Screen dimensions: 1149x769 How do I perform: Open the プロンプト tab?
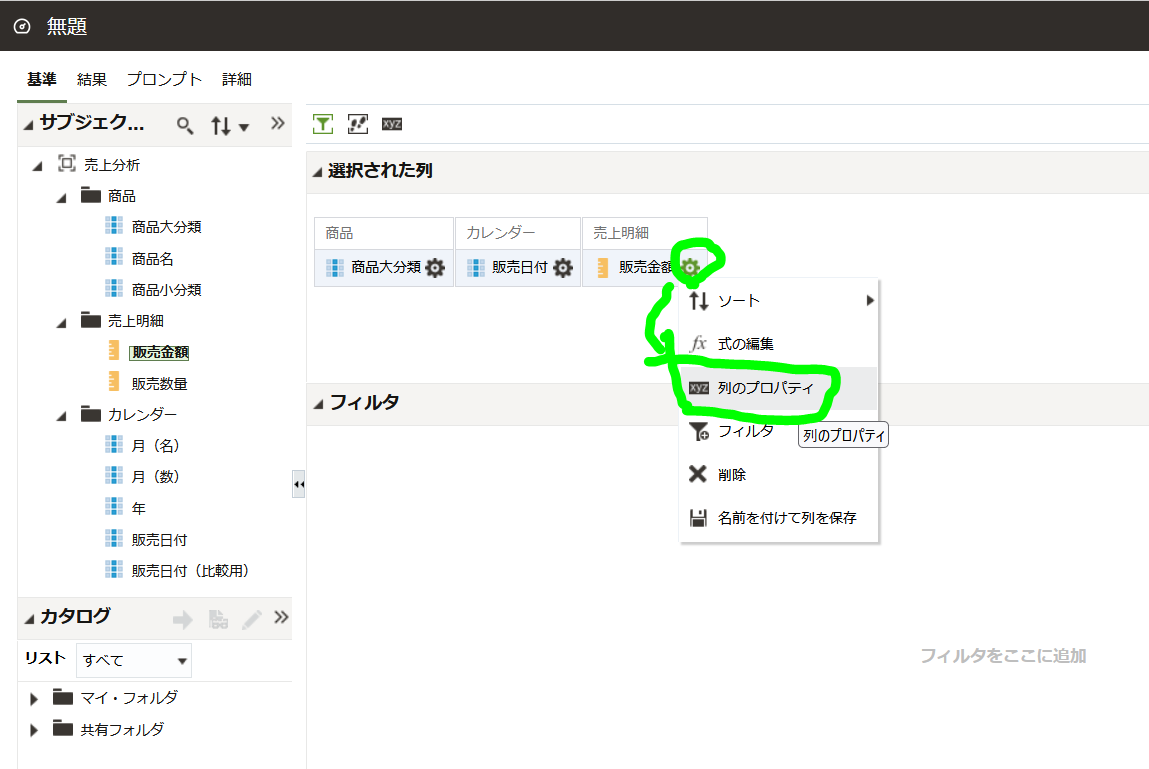click(164, 79)
